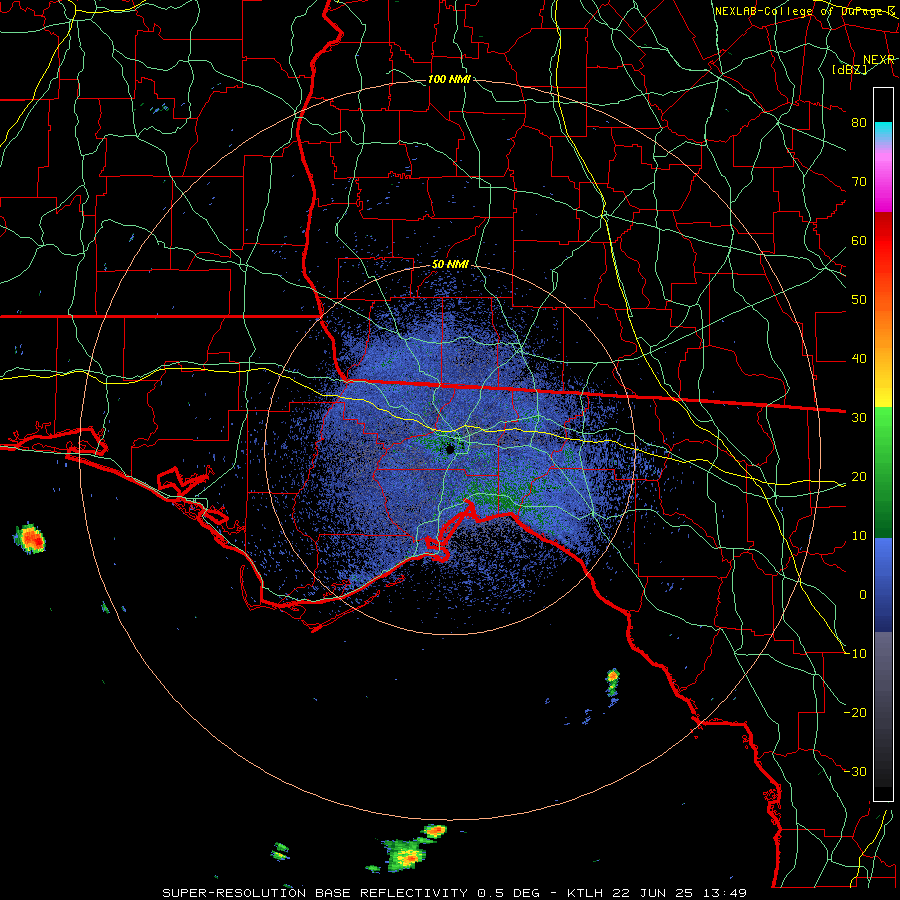Click the 80 value on the dBZ scale
Image resolution: width=900 pixels, height=900 pixels.
[x=859, y=123]
